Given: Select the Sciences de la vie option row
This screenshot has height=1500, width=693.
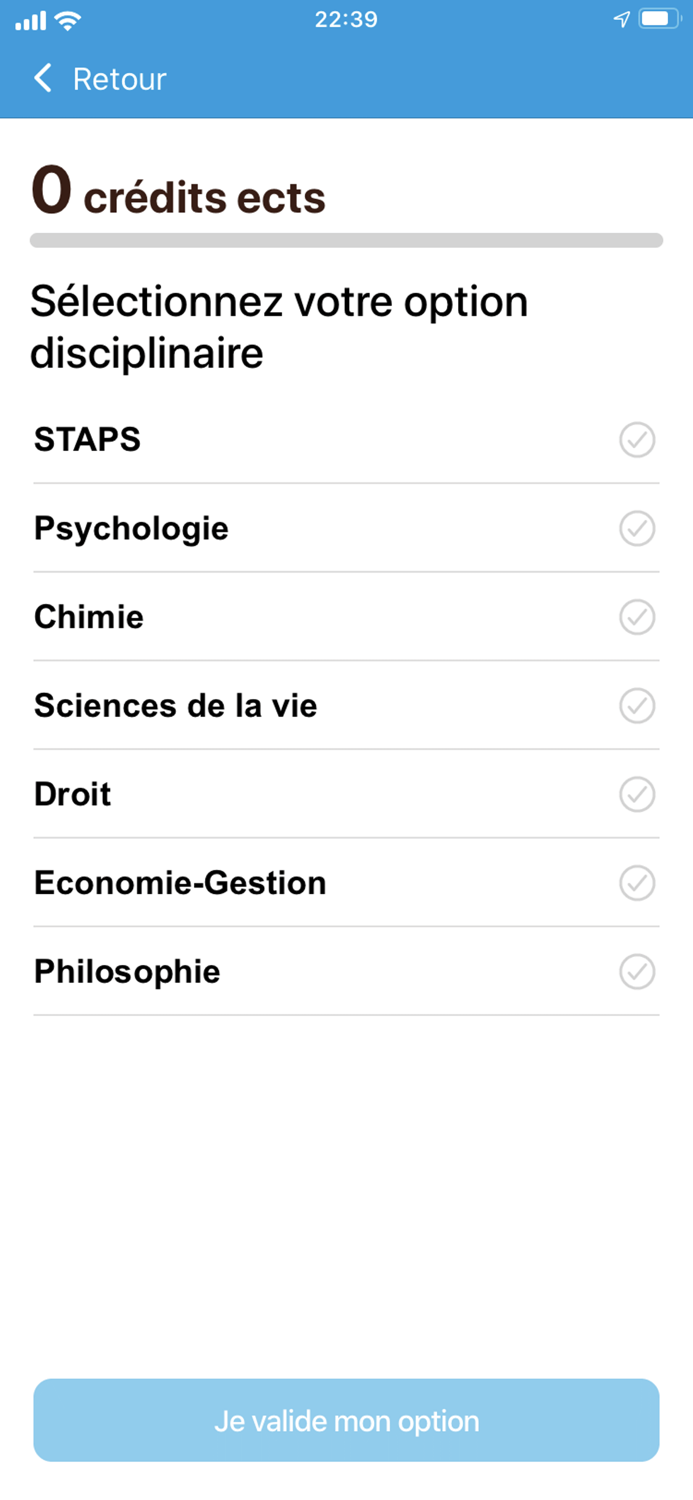Looking at the screenshot, I should [x=346, y=705].
